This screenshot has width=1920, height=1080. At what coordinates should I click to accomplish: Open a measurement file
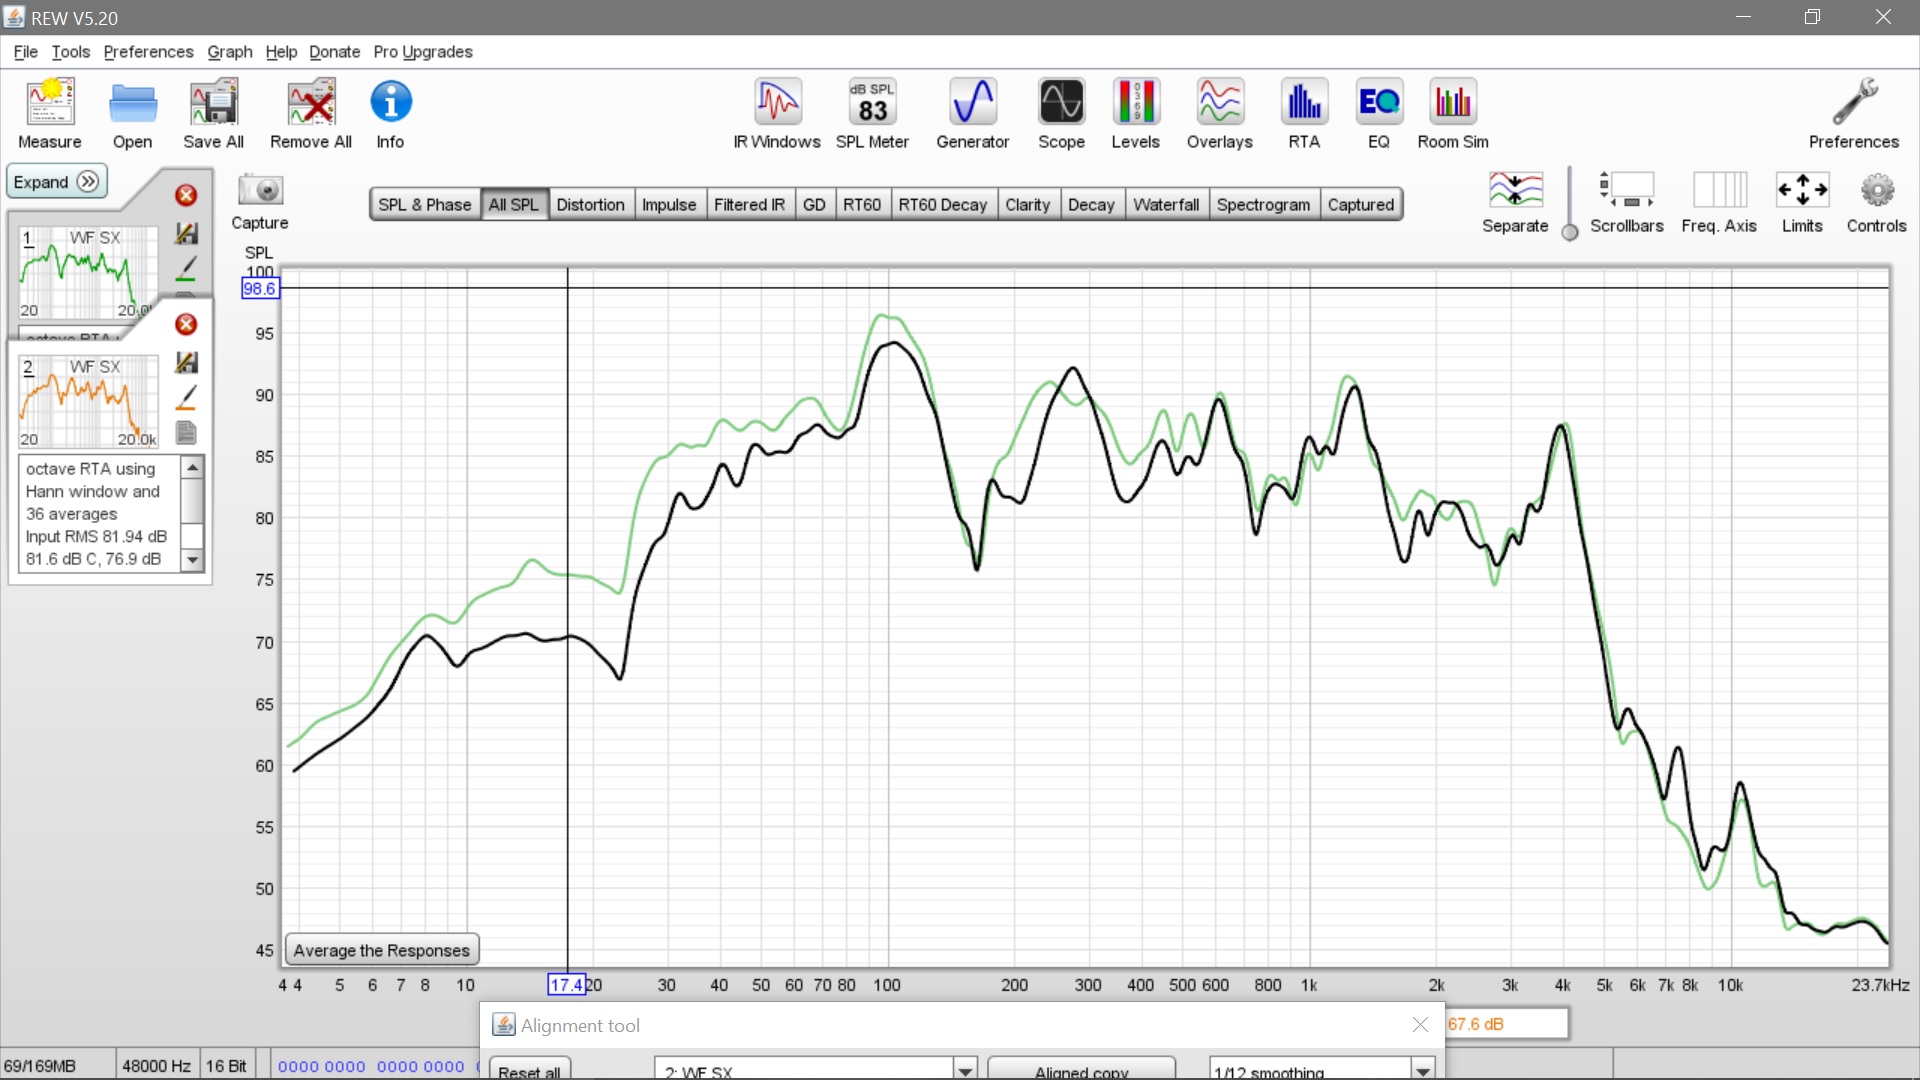132,114
